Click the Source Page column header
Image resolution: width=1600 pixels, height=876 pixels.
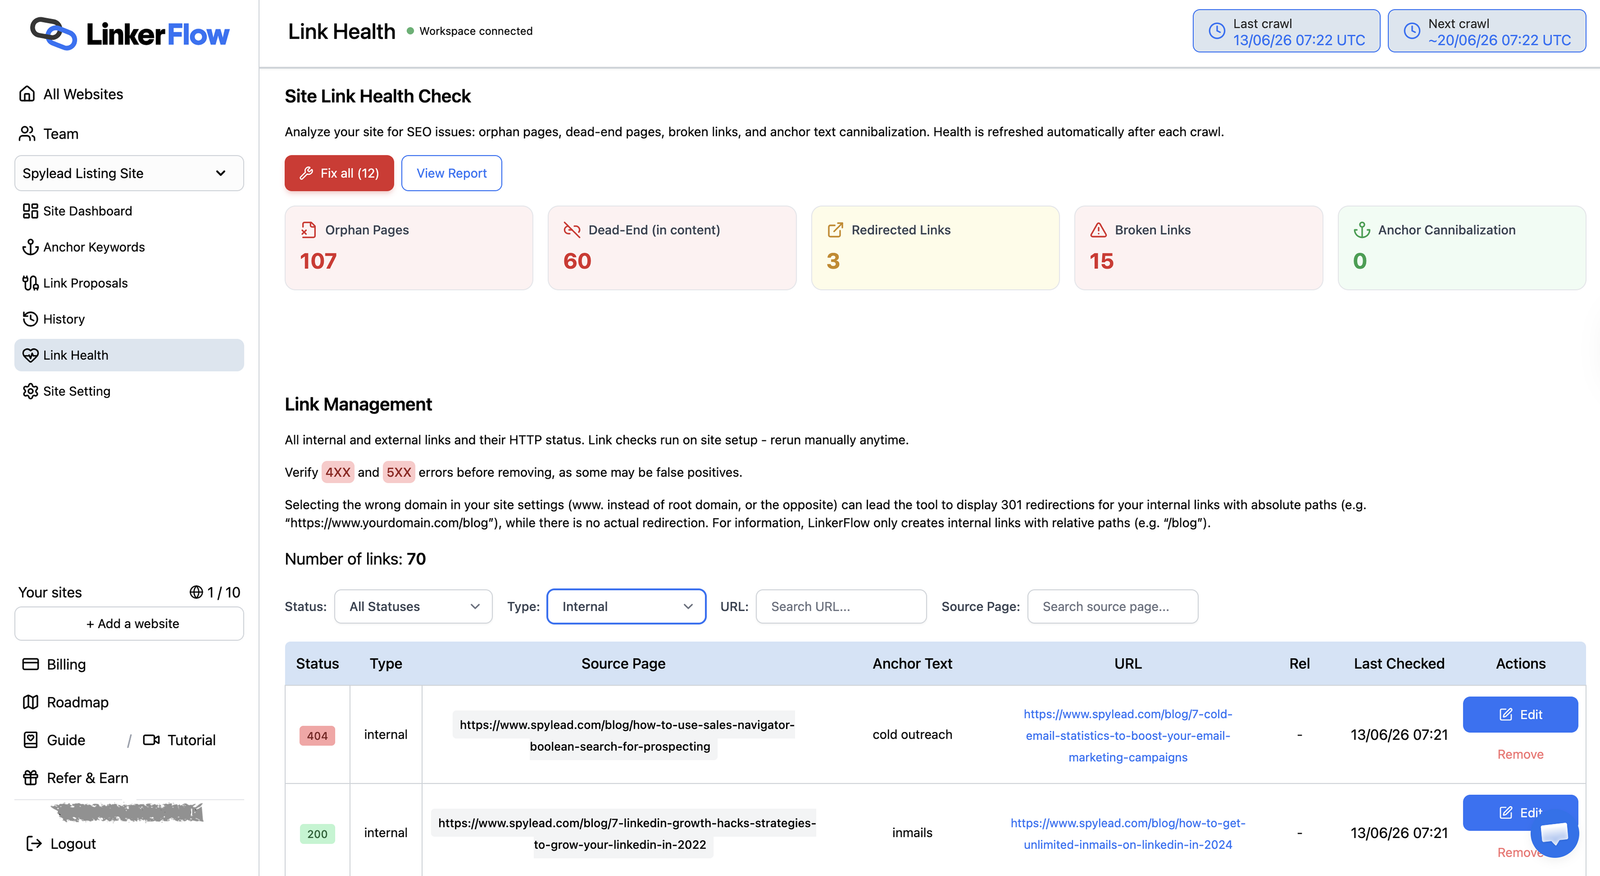click(x=623, y=664)
